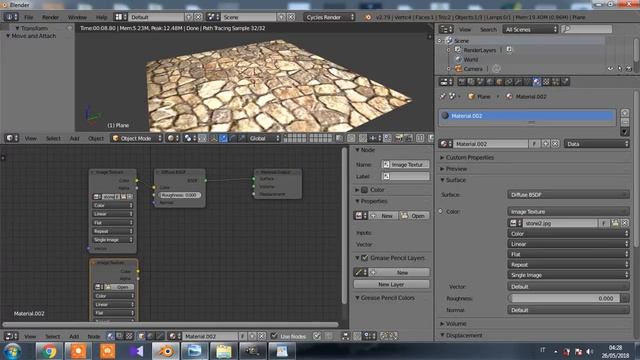640x360 pixels.
Task: Open the Node menu in node editor
Action: (x=94, y=336)
